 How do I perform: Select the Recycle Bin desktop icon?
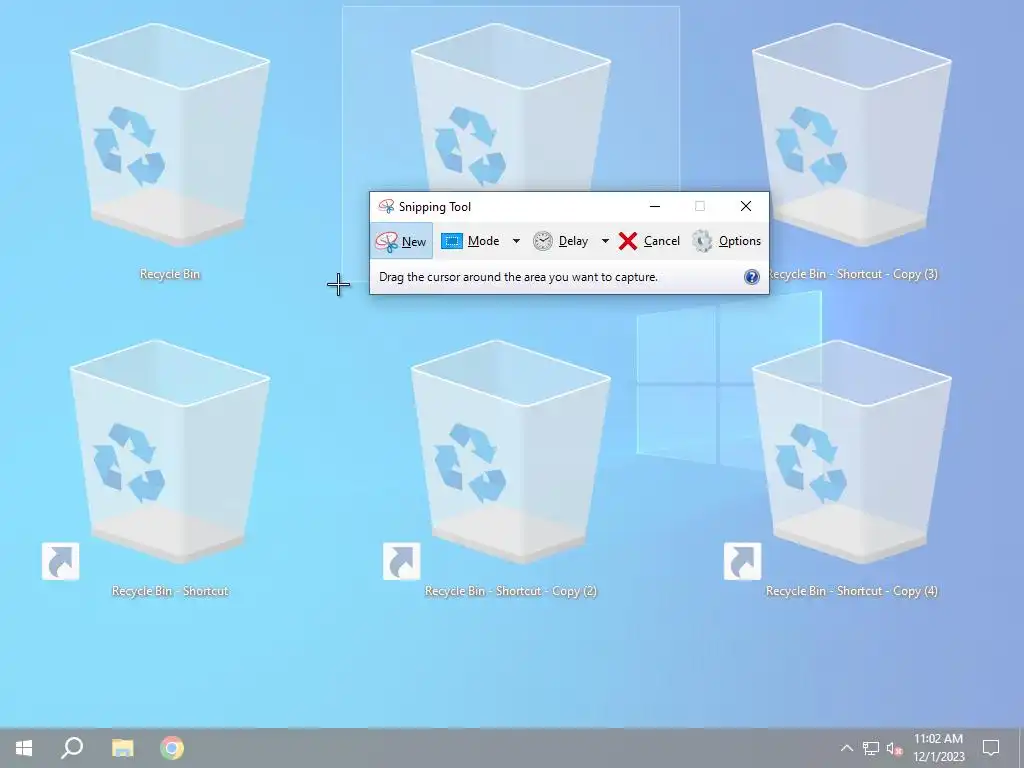(170, 135)
